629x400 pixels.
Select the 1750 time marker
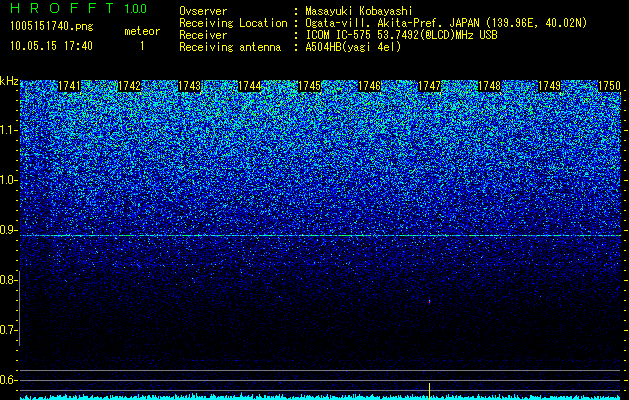pyautogui.click(x=609, y=86)
